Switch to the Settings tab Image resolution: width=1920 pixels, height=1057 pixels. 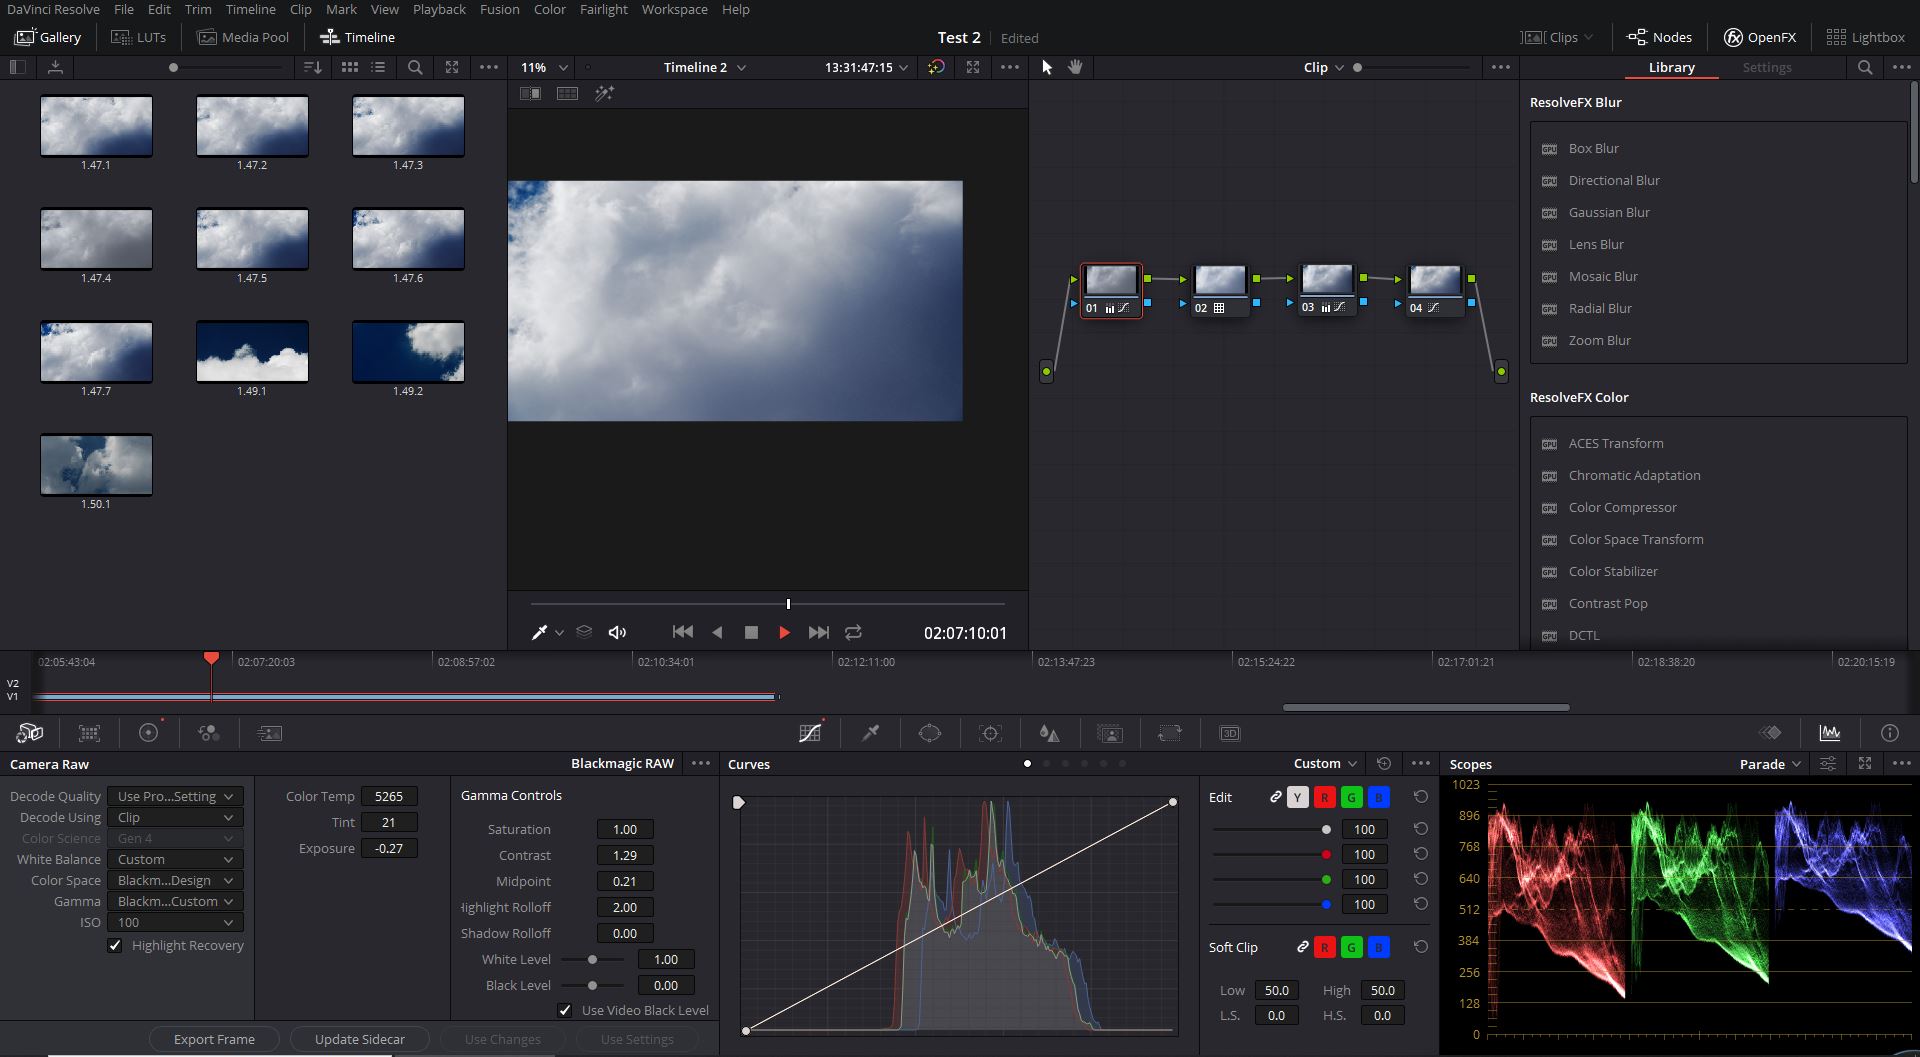pos(1767,67)
